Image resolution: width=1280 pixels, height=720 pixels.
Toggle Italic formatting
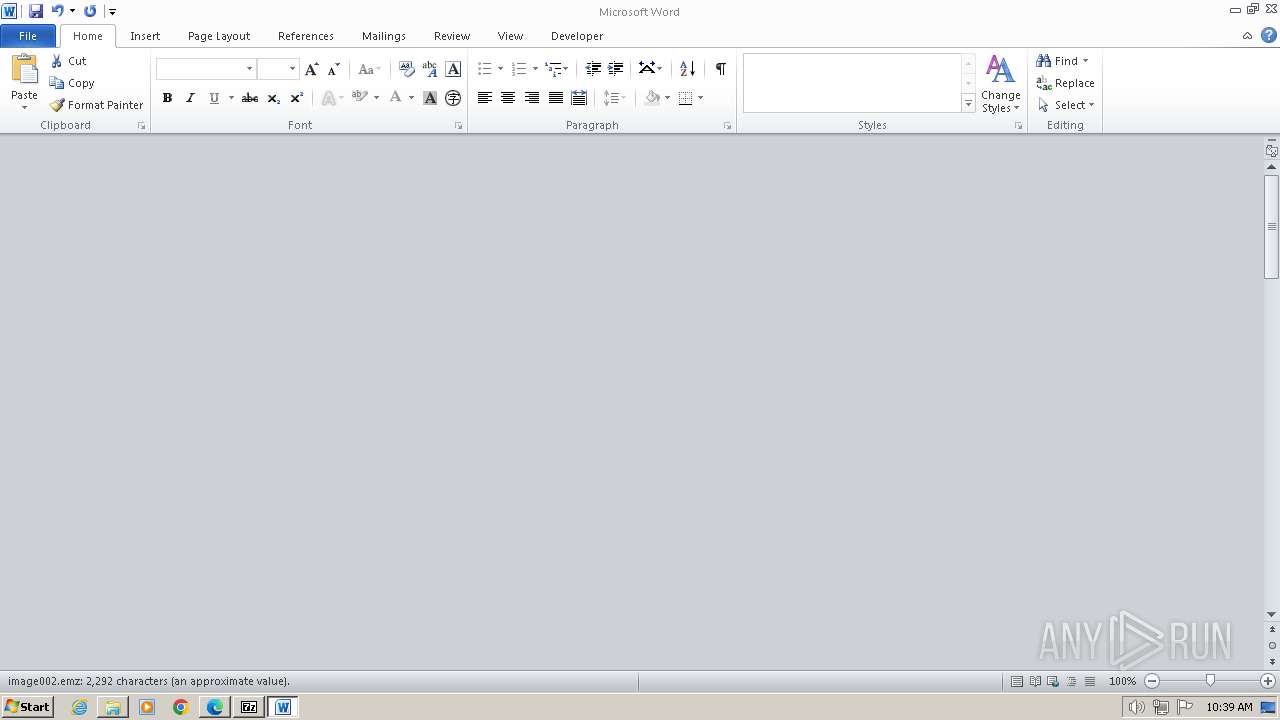click(190, 98)
